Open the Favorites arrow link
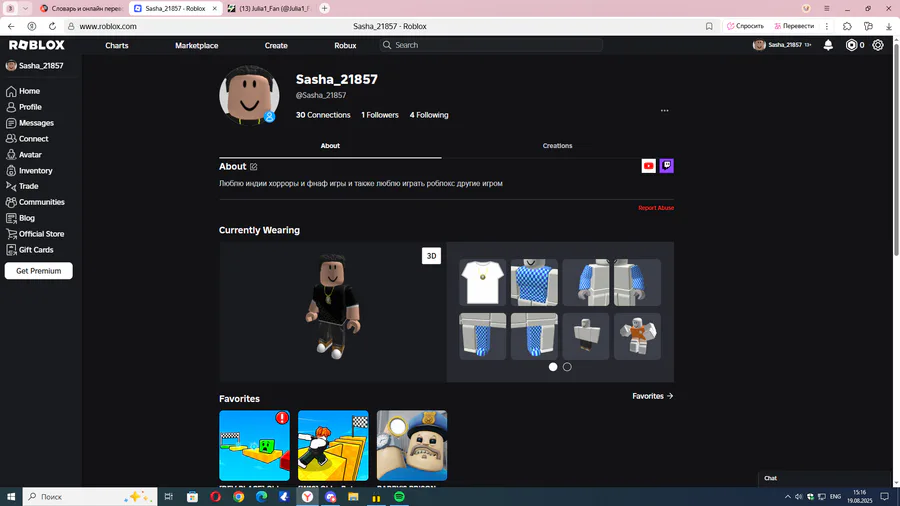The image size is (900, 506). point(653,396)
